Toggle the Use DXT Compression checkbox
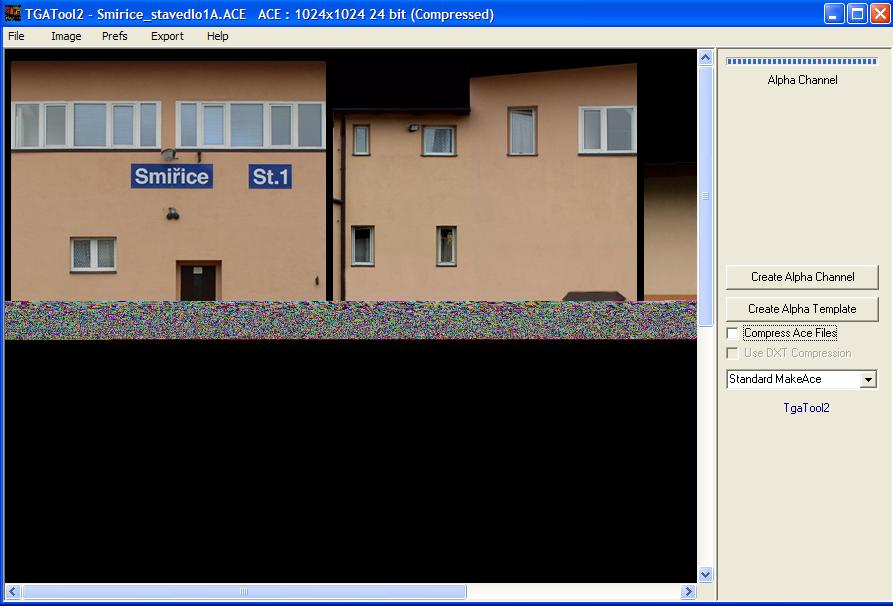The height and width of the screenshot is (606, 893). point(733,353)
